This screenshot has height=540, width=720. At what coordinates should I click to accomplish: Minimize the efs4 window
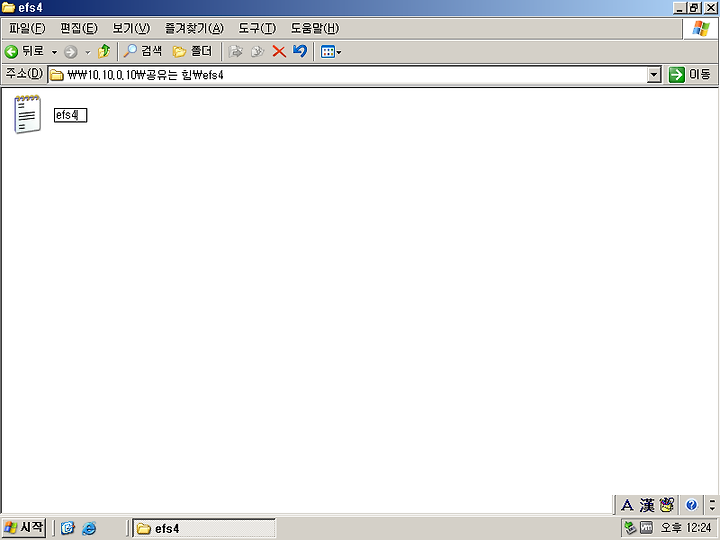(x=680, y=8)
